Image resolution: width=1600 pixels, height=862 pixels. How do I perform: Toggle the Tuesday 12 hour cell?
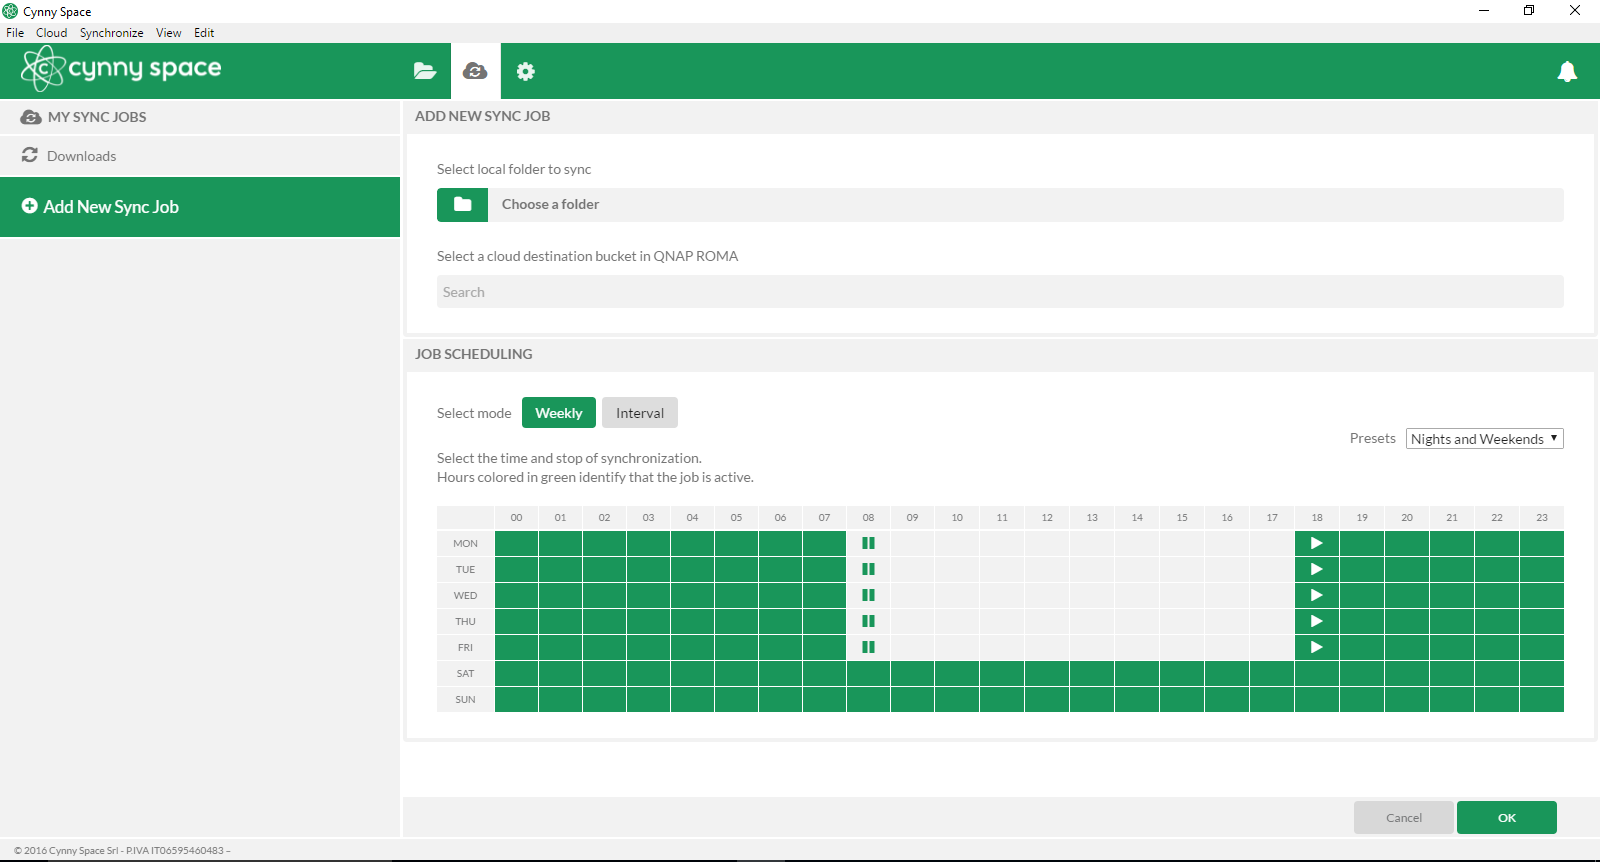(x=1047, y=569)
